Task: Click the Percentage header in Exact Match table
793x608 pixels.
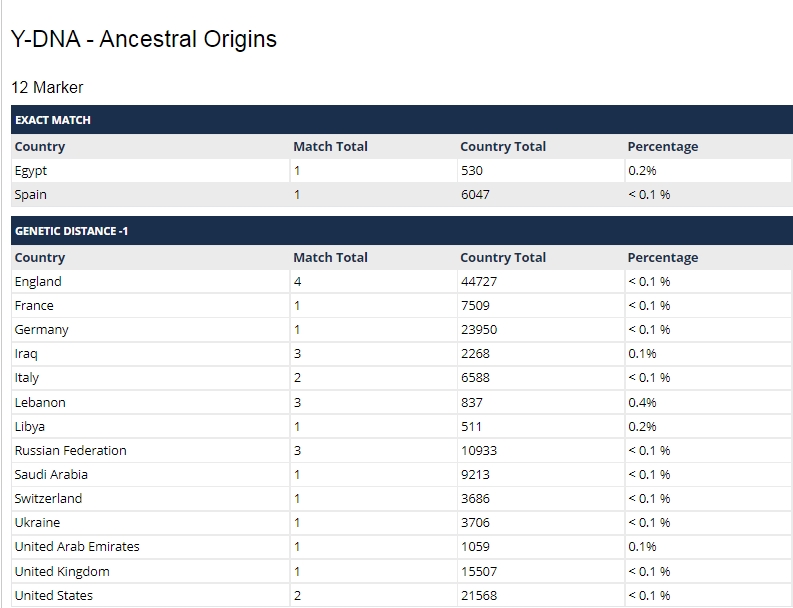Action: [x=663, y=147]
